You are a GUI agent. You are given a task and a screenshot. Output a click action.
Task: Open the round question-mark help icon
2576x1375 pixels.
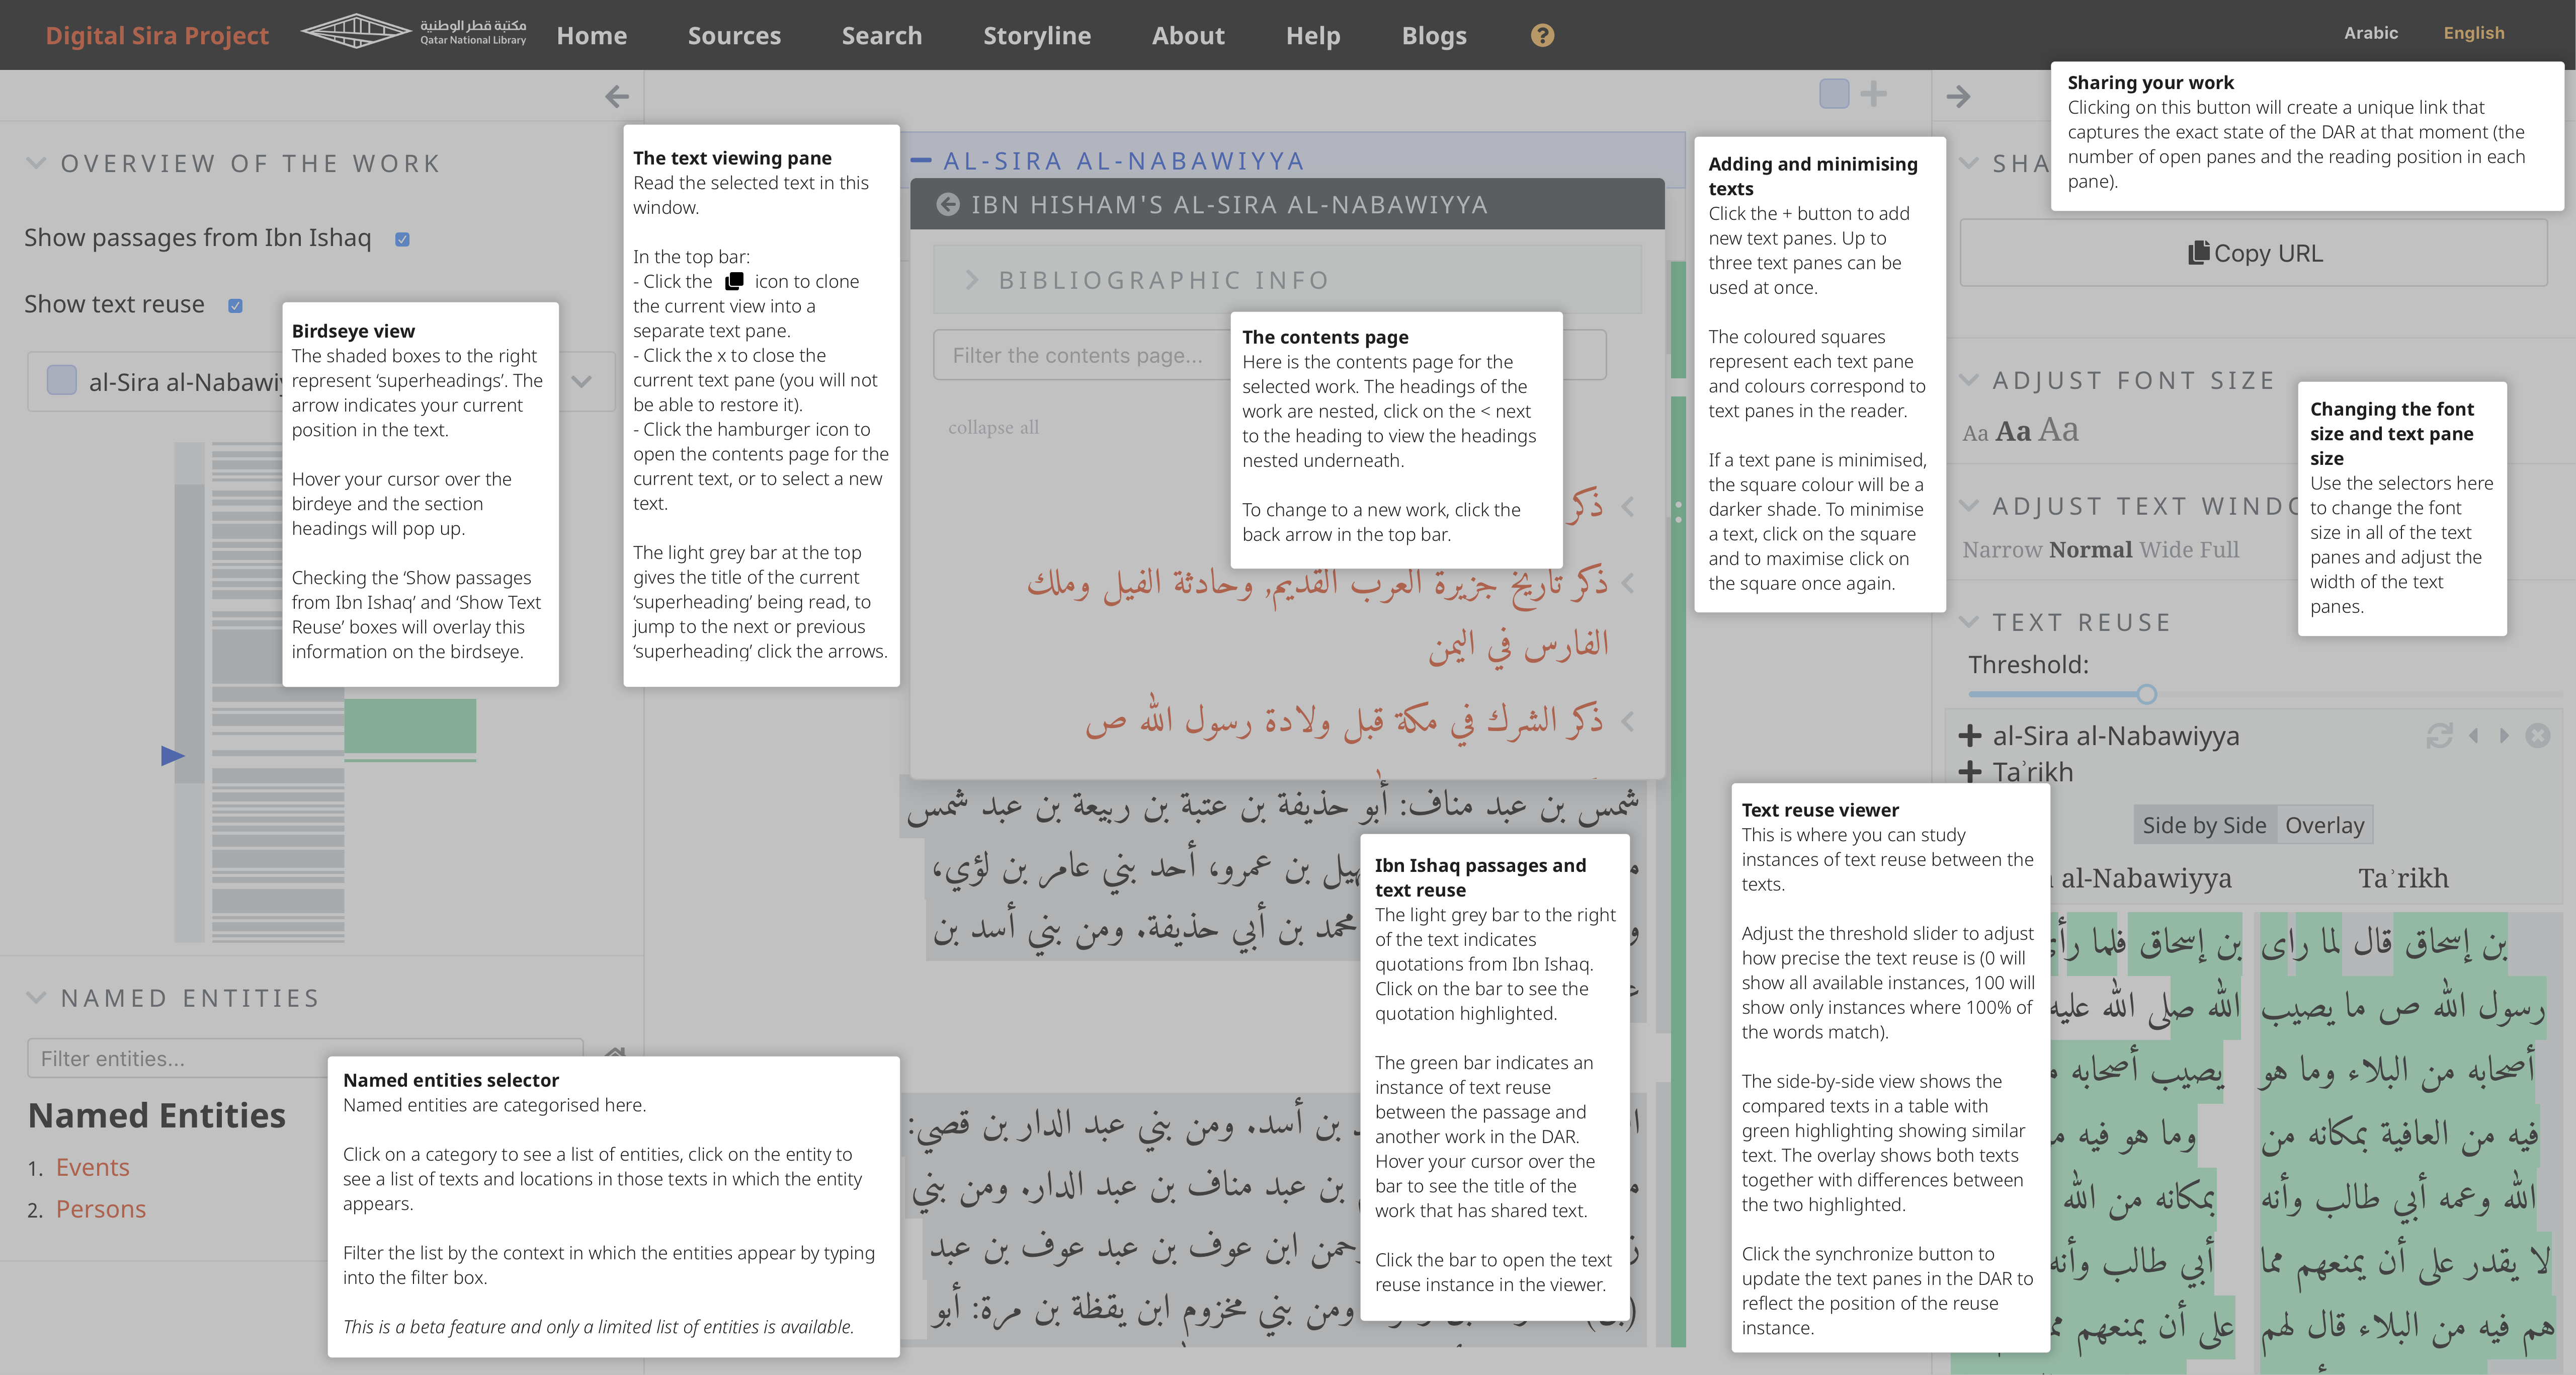click(x=1542, y=35)
